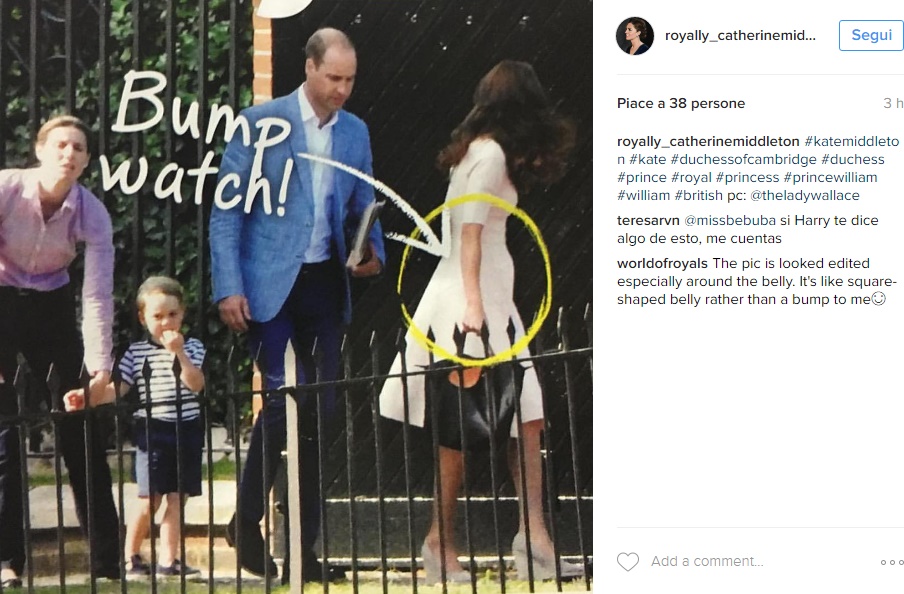
Task: Open royally_catherinemiddleton name in the caption
Action: click(708, 141)
